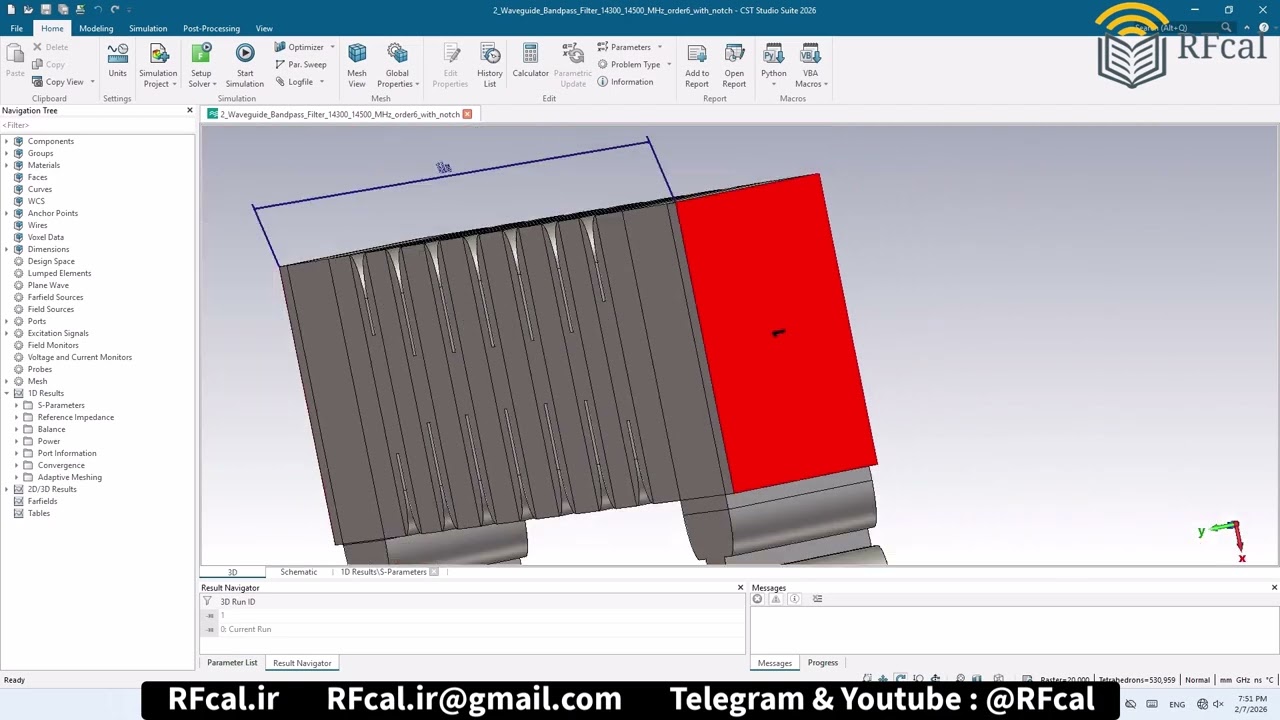1280x720 pixels.
Task: Close the Result Navigator panel
Action: (740, 588)
